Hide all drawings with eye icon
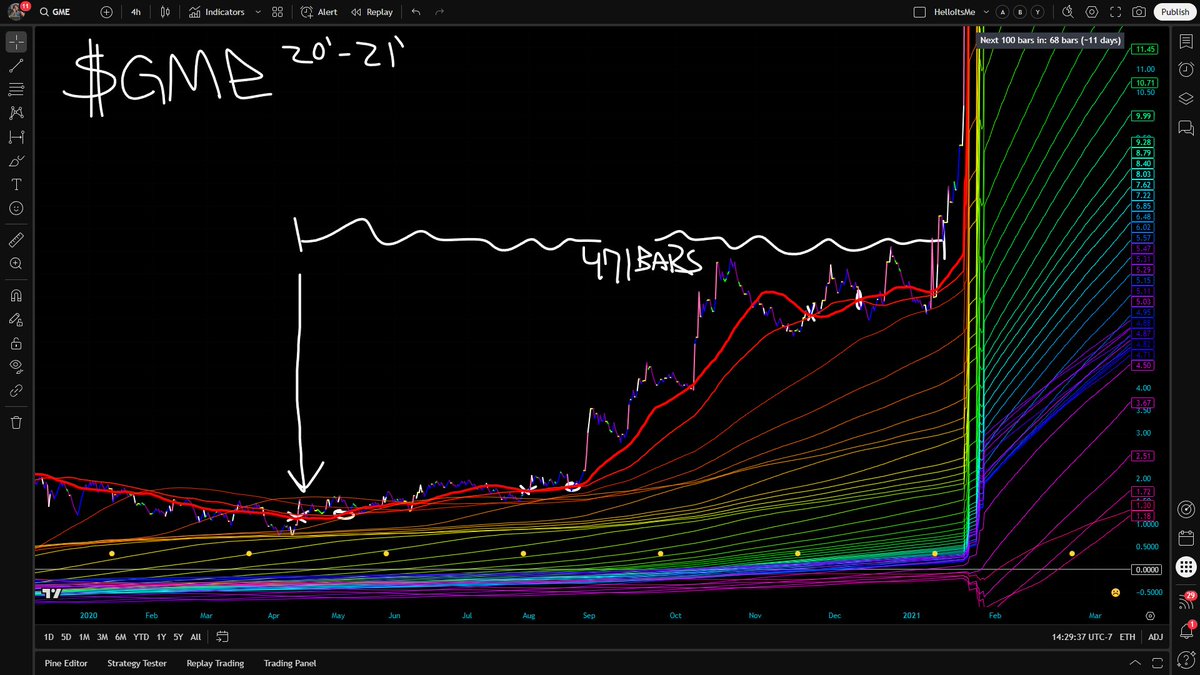 click(x=16, y=367)
